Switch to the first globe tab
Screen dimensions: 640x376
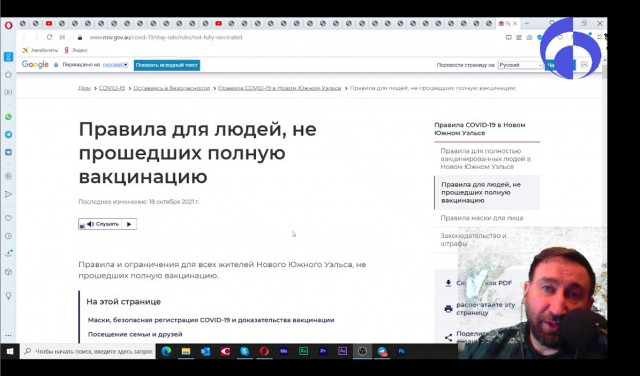click(x=23, y=24)
